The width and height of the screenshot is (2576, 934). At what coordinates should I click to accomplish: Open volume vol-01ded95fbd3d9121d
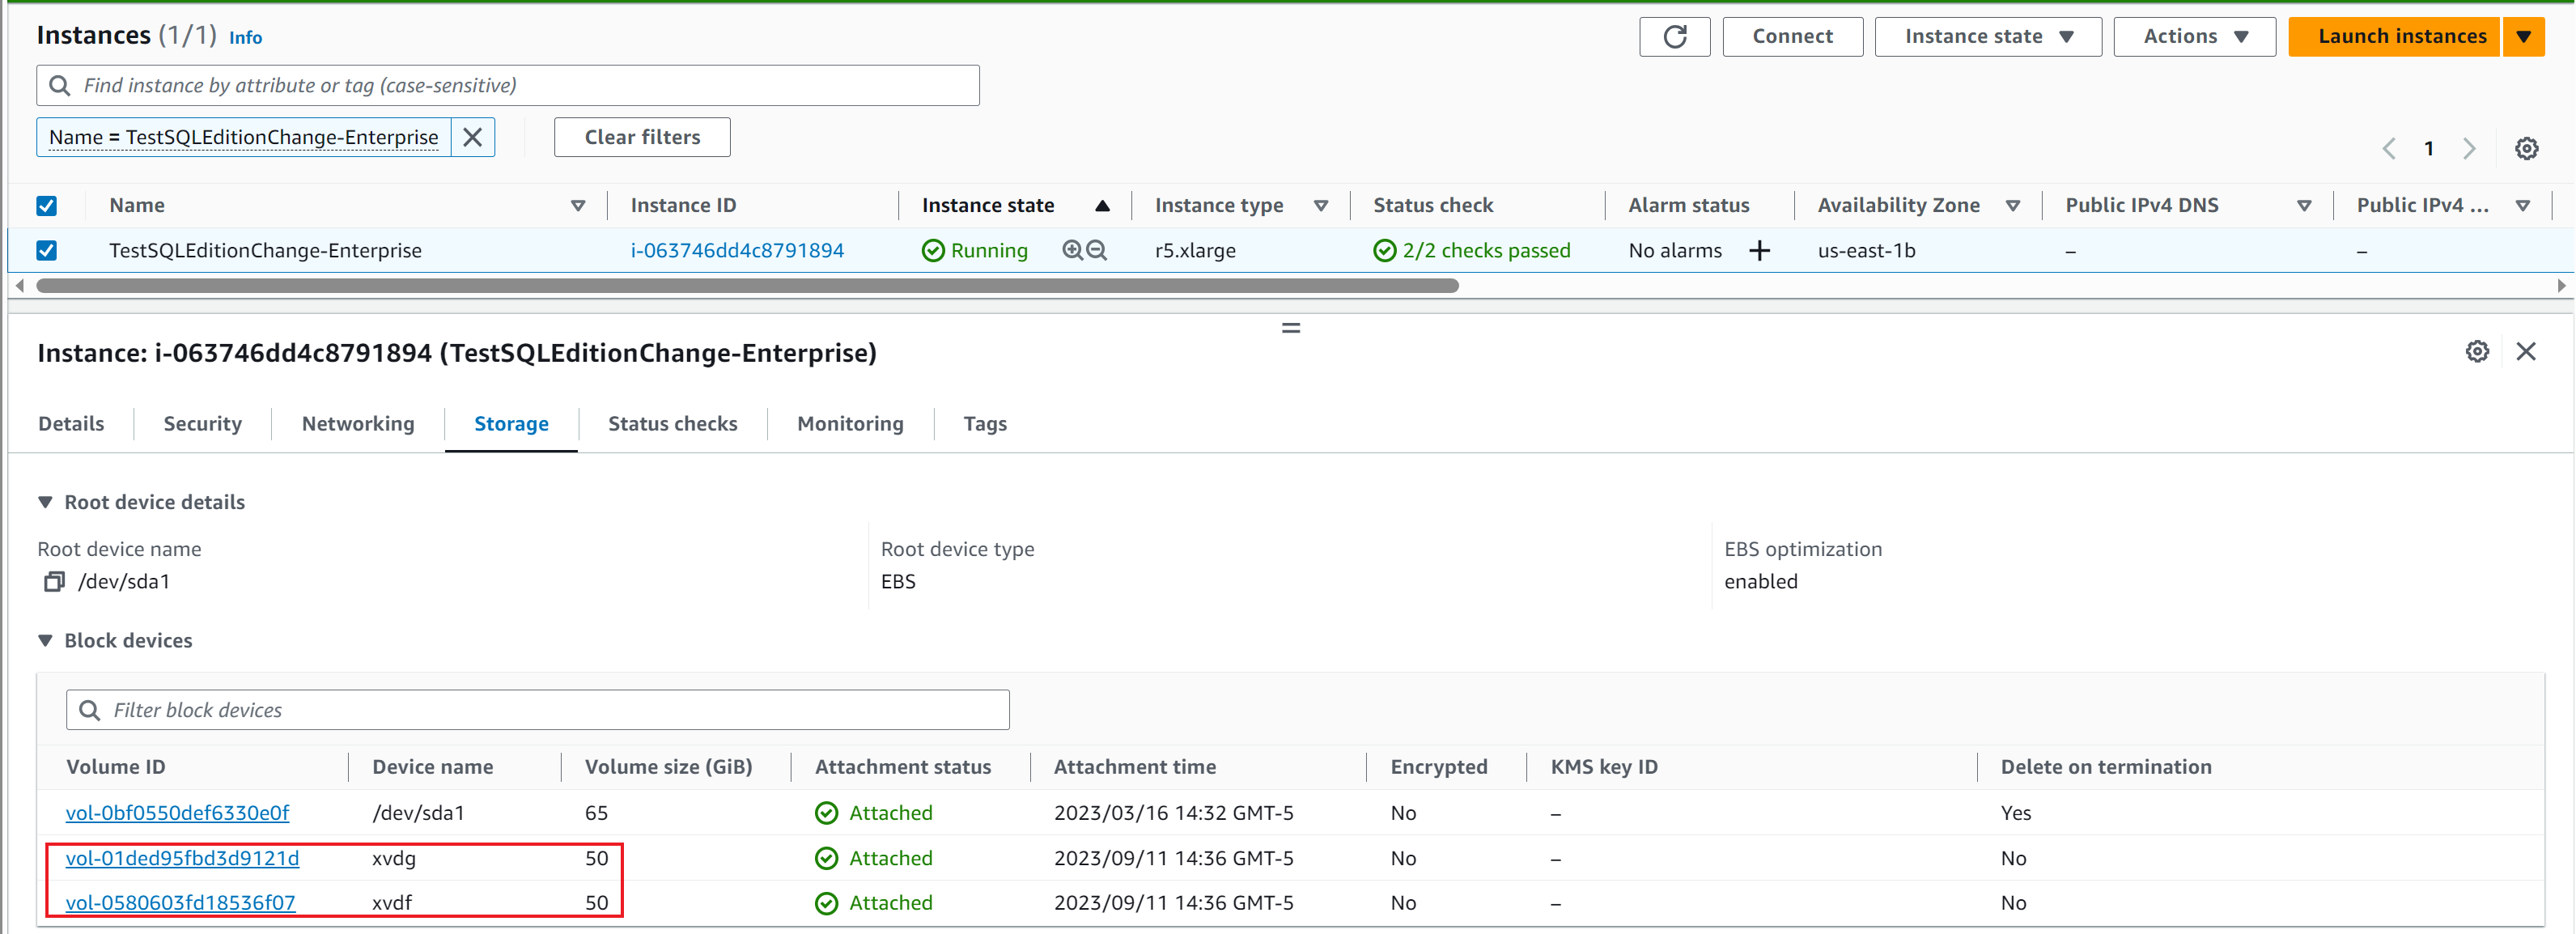click(182, 857)
